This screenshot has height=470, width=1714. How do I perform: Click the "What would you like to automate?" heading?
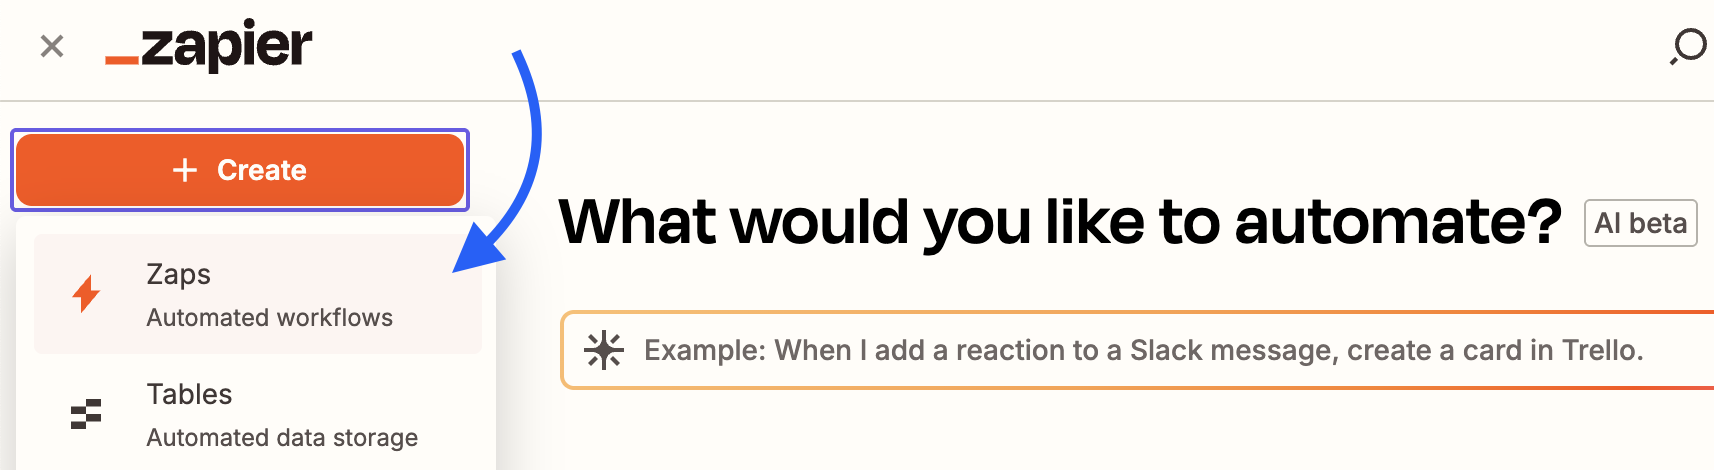pos(1060,221)
